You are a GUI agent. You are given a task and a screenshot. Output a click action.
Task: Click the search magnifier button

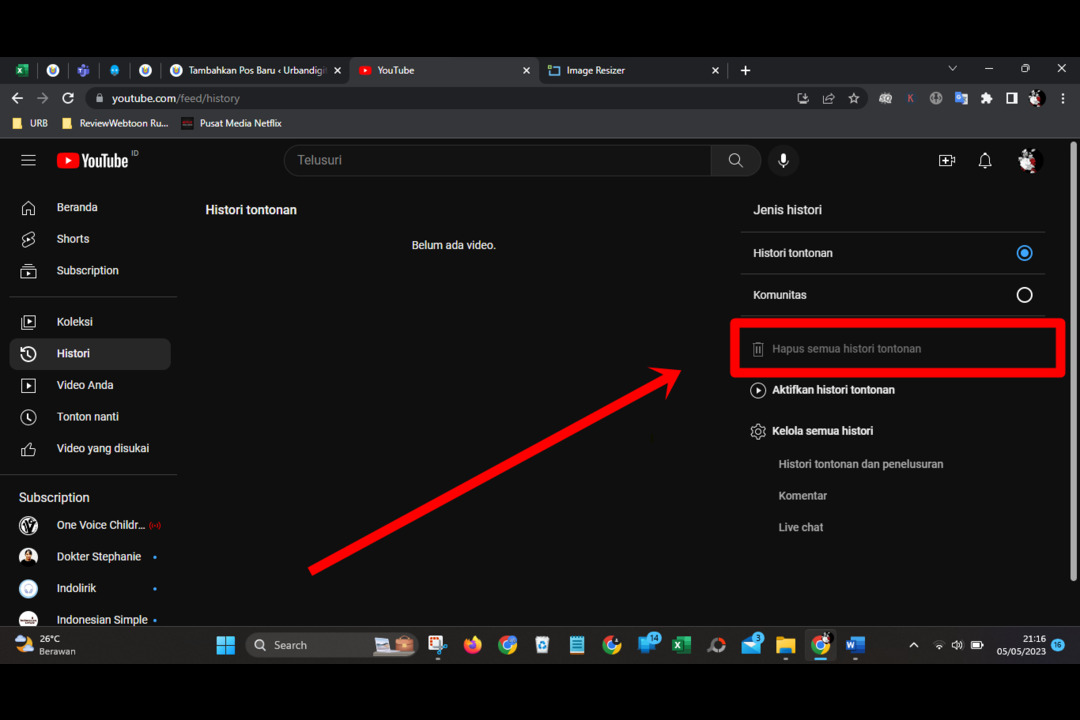click(x=736, y=161)
